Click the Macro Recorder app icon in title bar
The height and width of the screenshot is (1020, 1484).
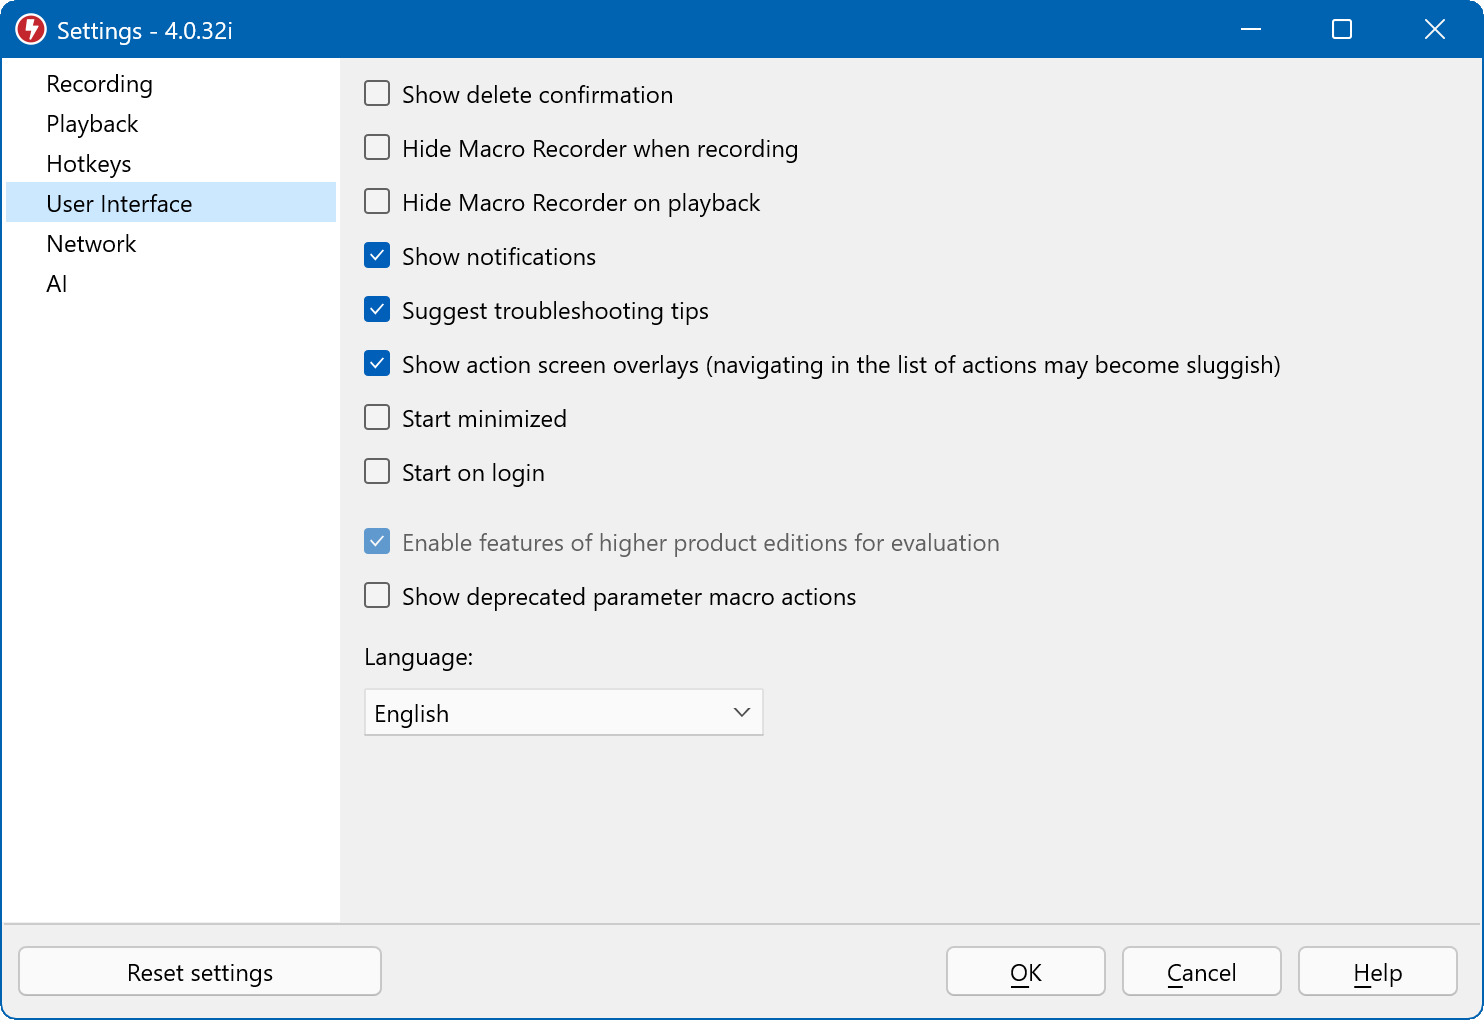tap(31, 30)
